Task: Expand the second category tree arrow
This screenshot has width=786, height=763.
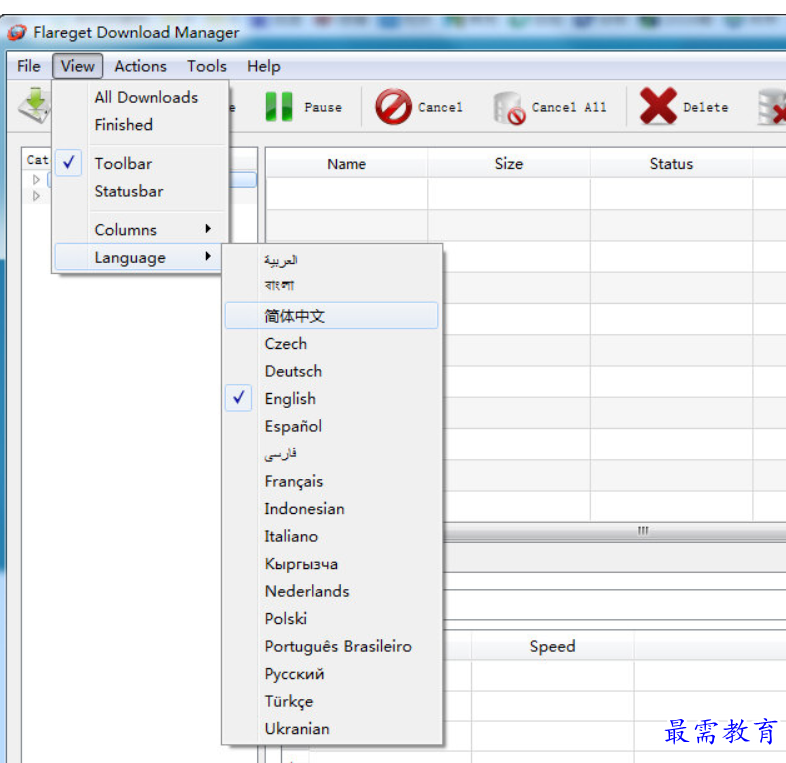Action: pyautogui.click(x=36, y=196)
